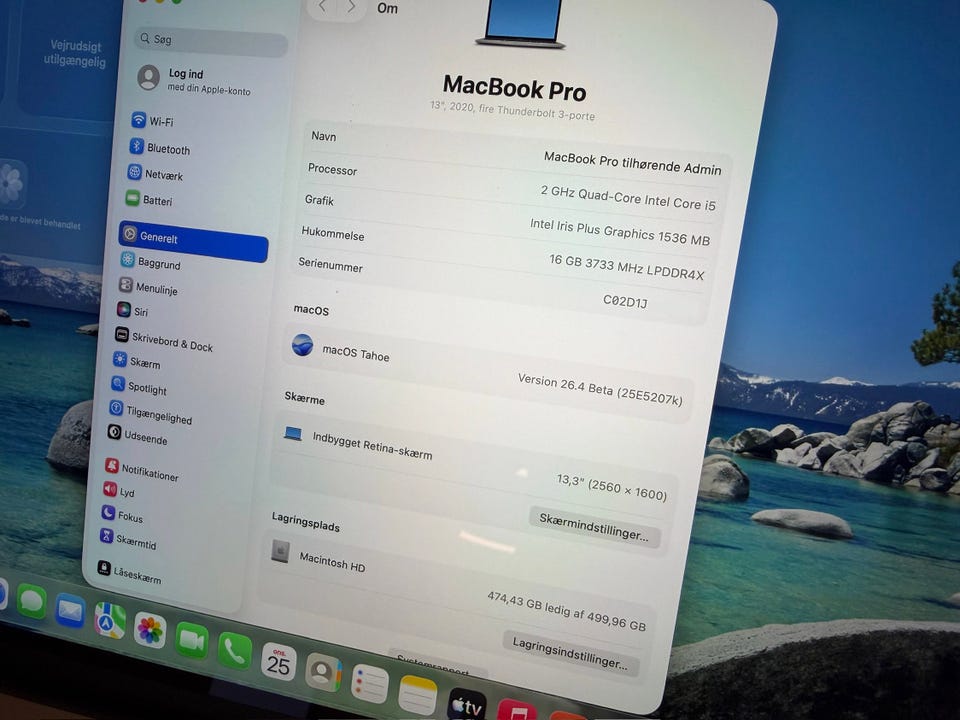Click the Vejrudsigt utilgængelig weather widget

tap(75, 53)
